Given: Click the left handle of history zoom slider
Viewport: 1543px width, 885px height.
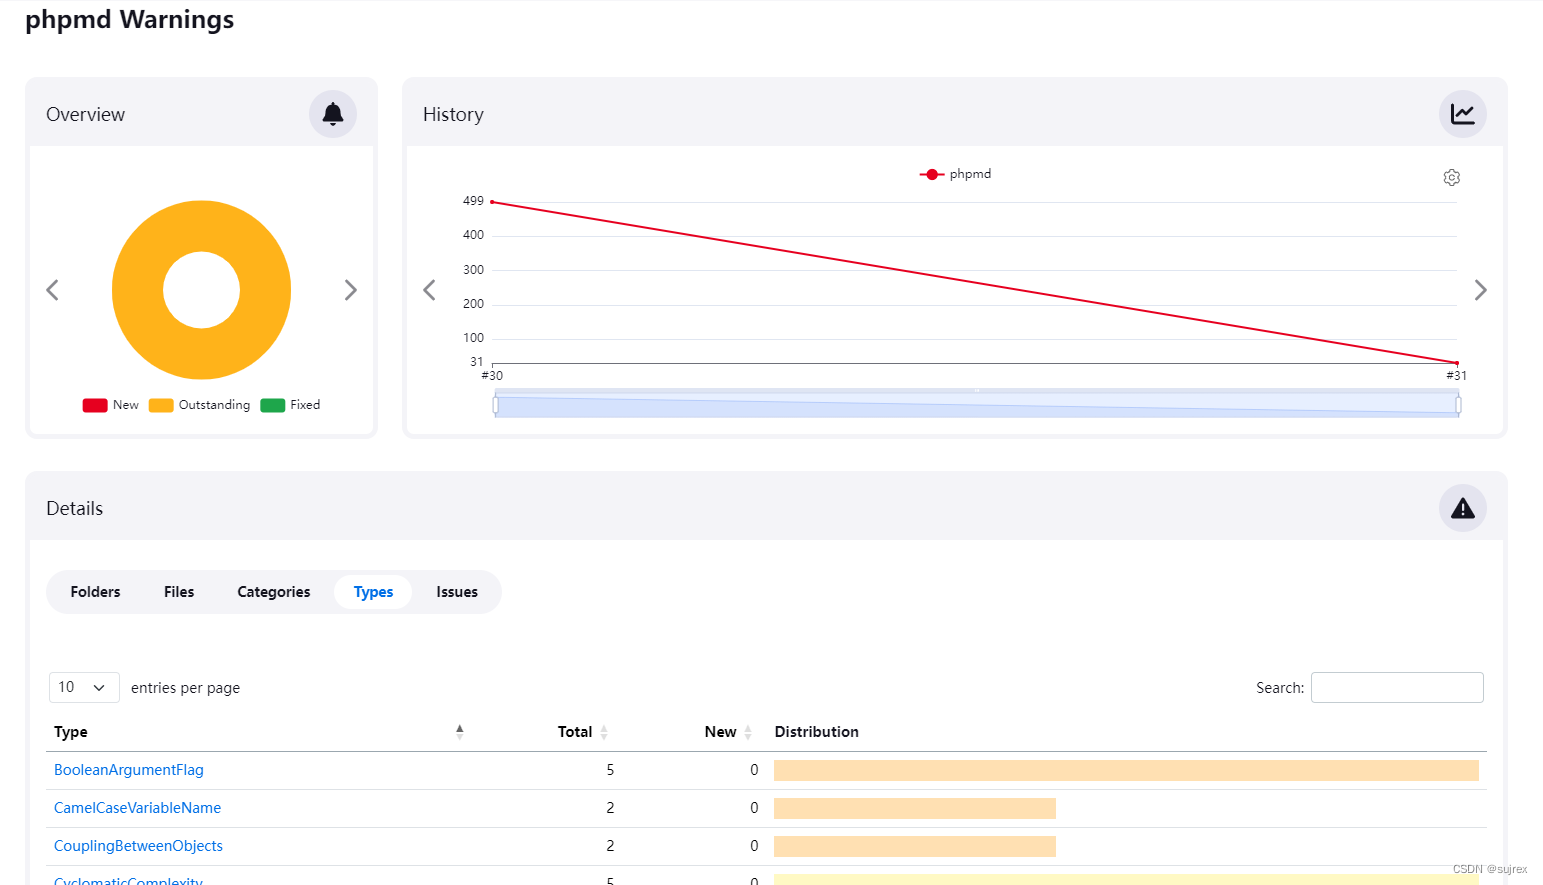Looking at the screenshot, I should pyautogui.click(x=496, y=405).
